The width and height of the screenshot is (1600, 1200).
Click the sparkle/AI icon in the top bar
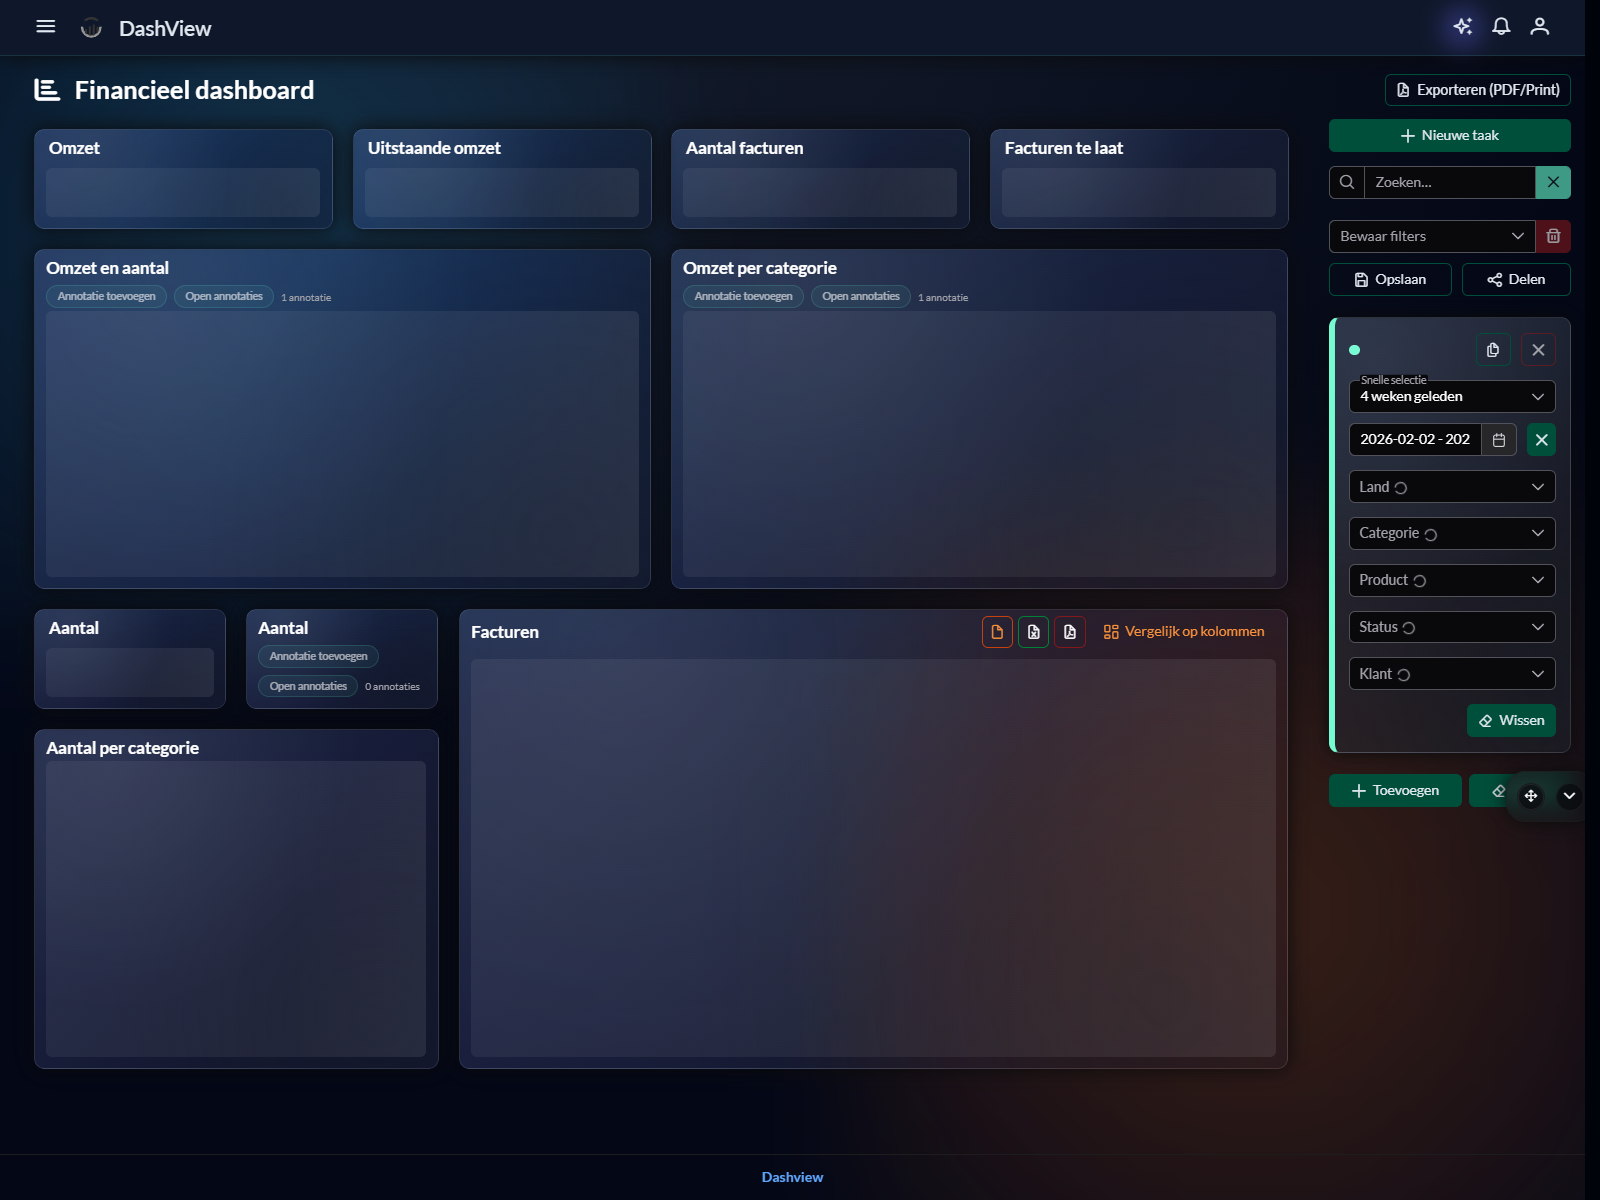click(1463, 27)
